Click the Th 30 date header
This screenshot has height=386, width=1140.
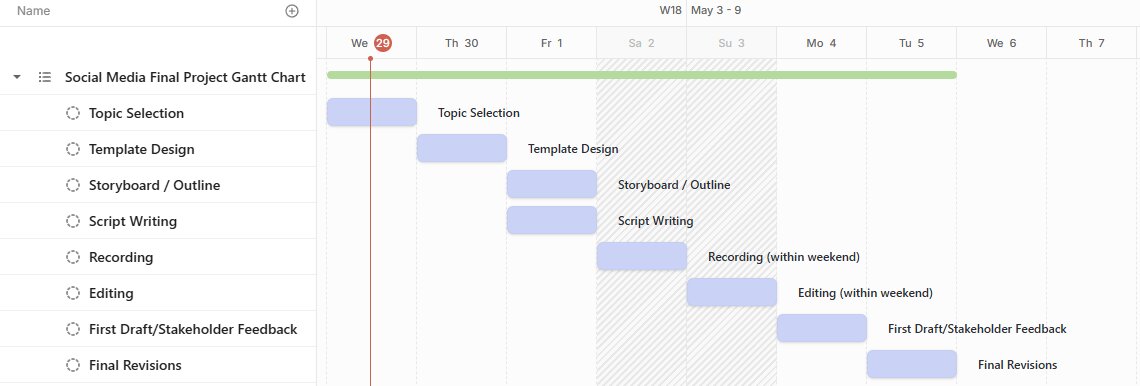(x=462, y=43)
